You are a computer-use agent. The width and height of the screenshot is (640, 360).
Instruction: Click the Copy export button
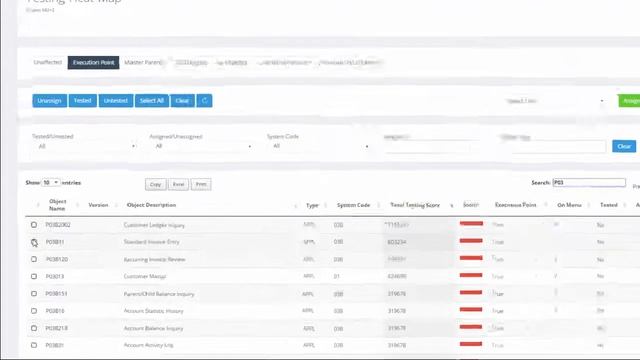[156, 184]
